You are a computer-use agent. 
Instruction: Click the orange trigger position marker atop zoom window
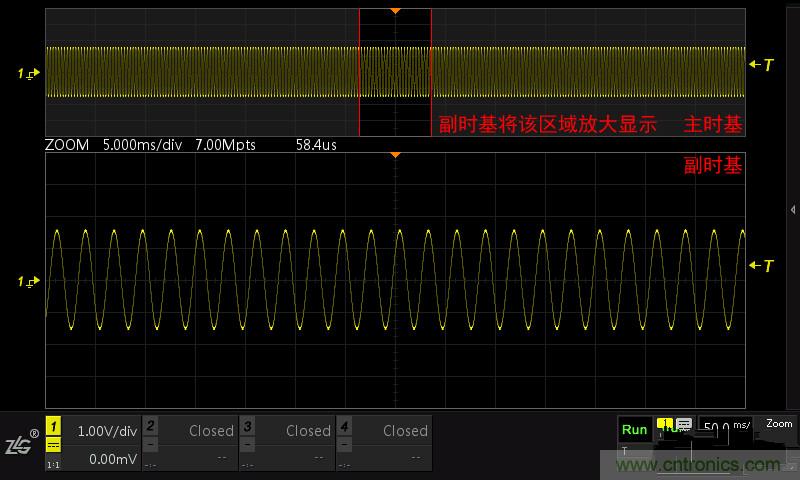tap(395, 156)
